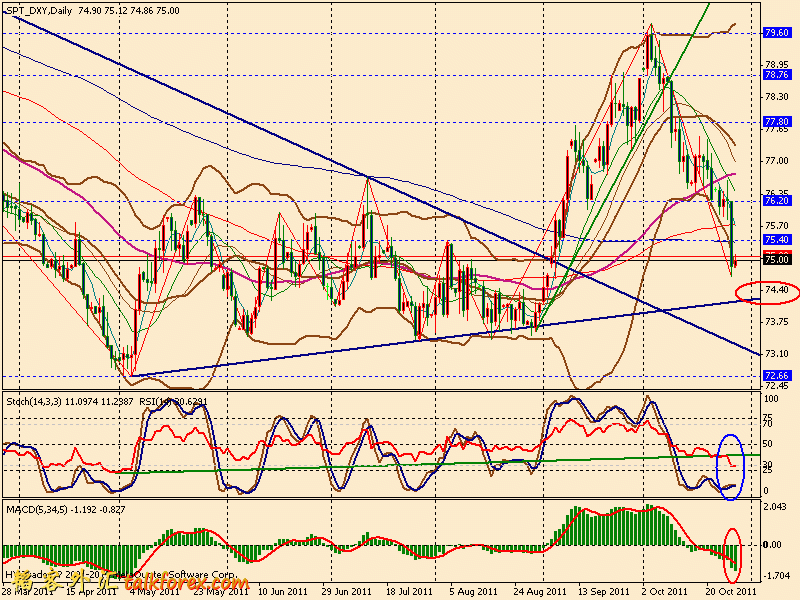This screenshot has height=600, width=800.
Task: Click the 78.30 price axis value
Action: point(777,97)
